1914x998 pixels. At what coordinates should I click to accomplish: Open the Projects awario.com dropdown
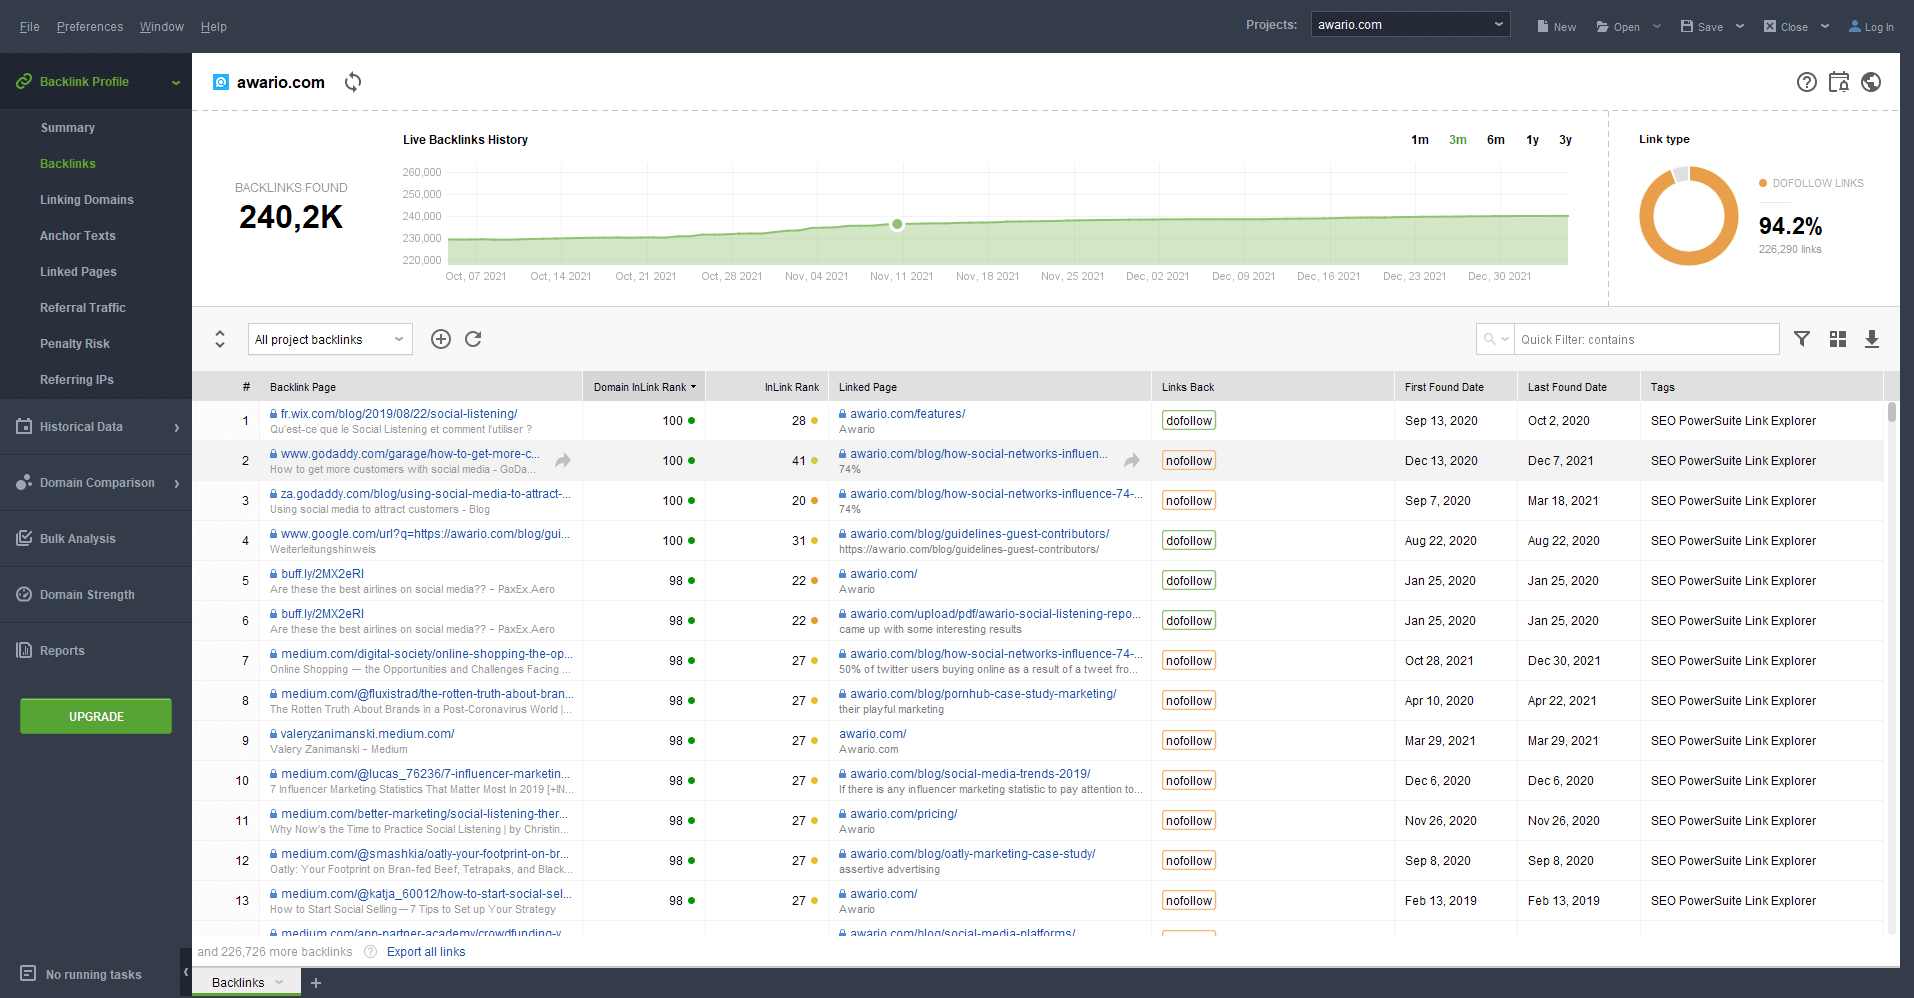pyautogui.click(x=1410, y=24)
